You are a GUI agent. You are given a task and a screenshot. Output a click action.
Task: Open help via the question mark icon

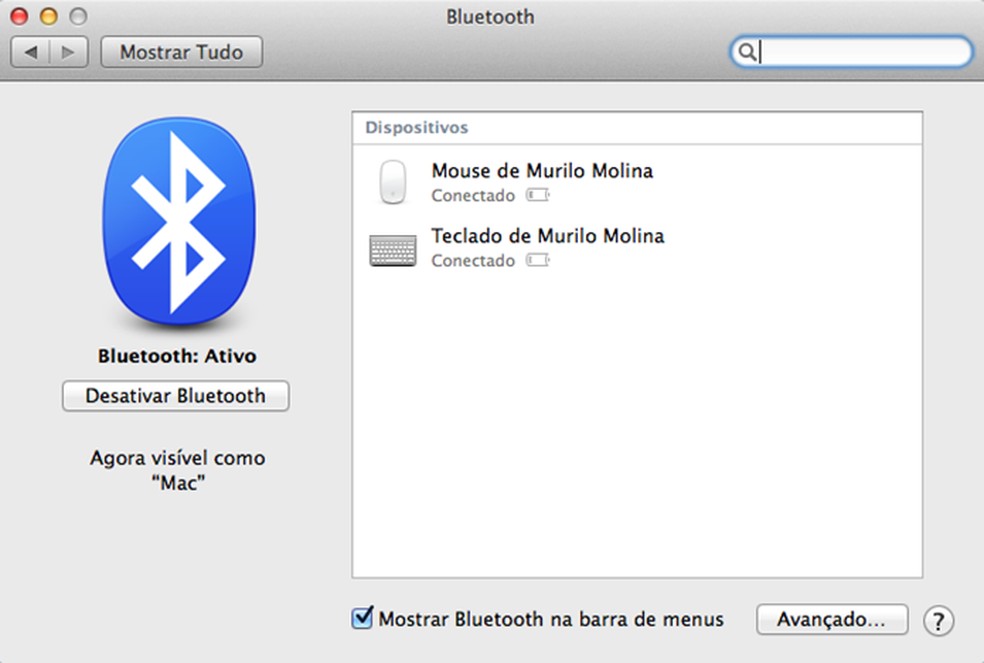[937, 620]
